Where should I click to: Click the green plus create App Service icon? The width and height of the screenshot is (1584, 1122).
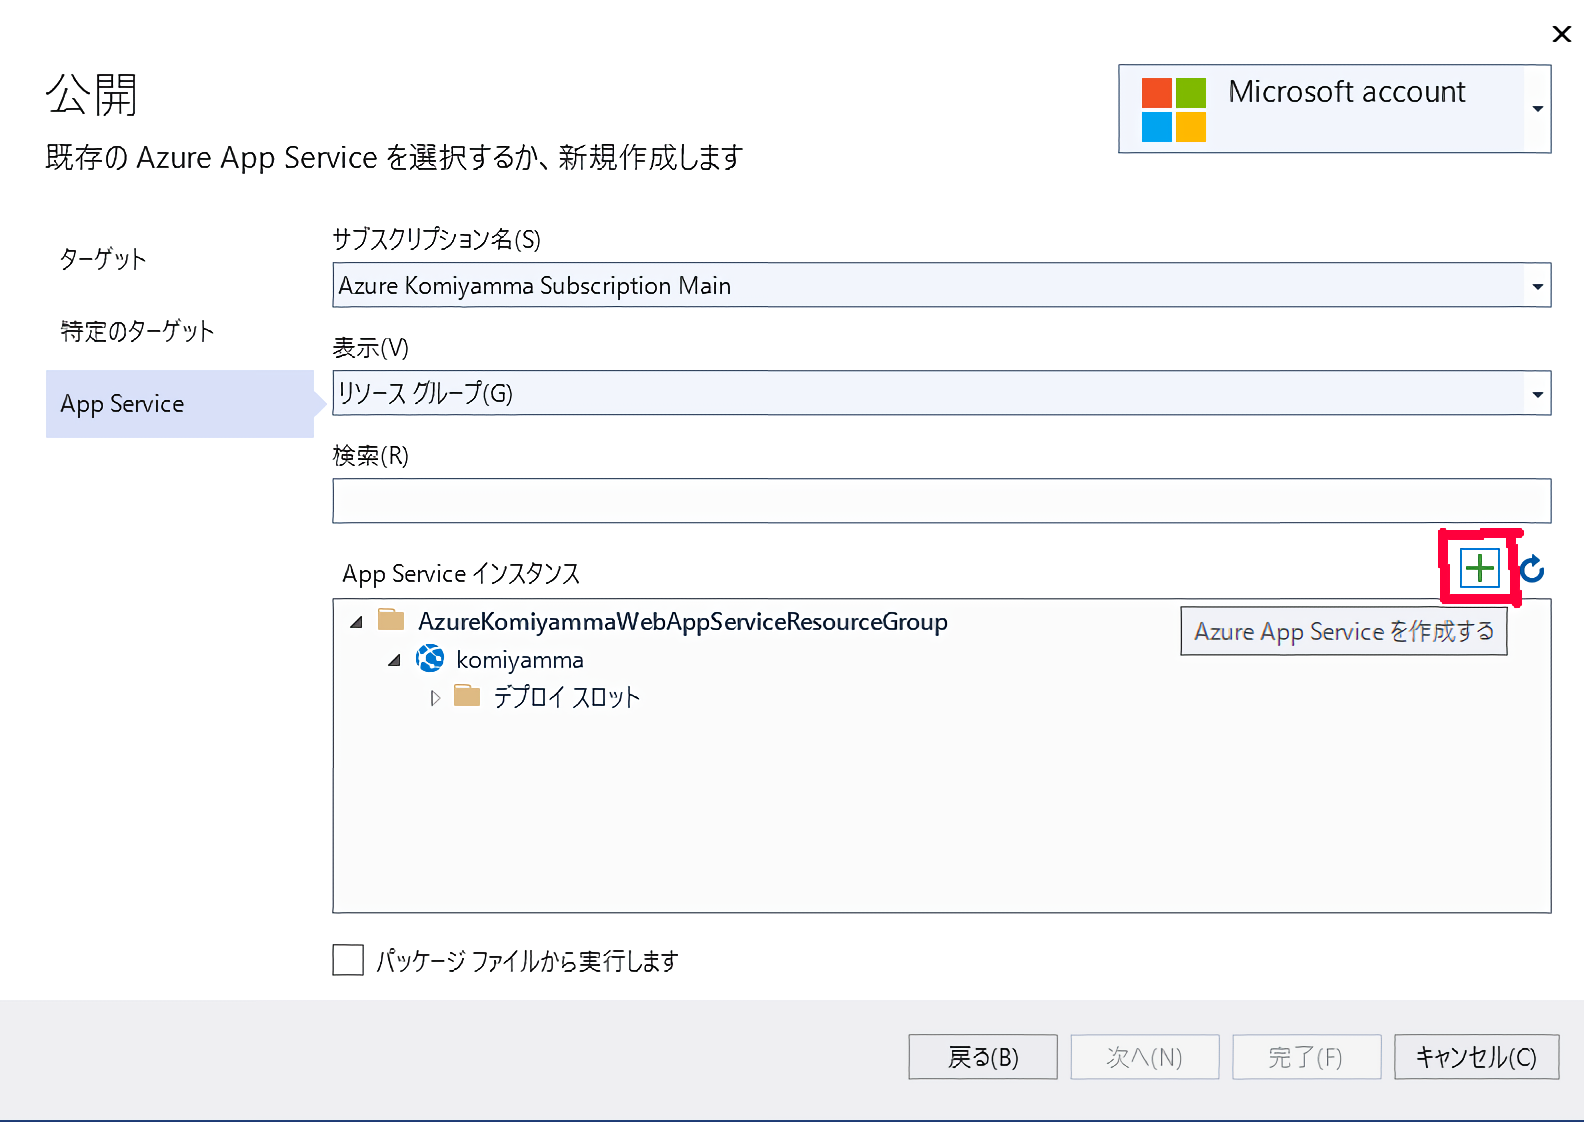pyautogui.click(x=1479, y=568)
